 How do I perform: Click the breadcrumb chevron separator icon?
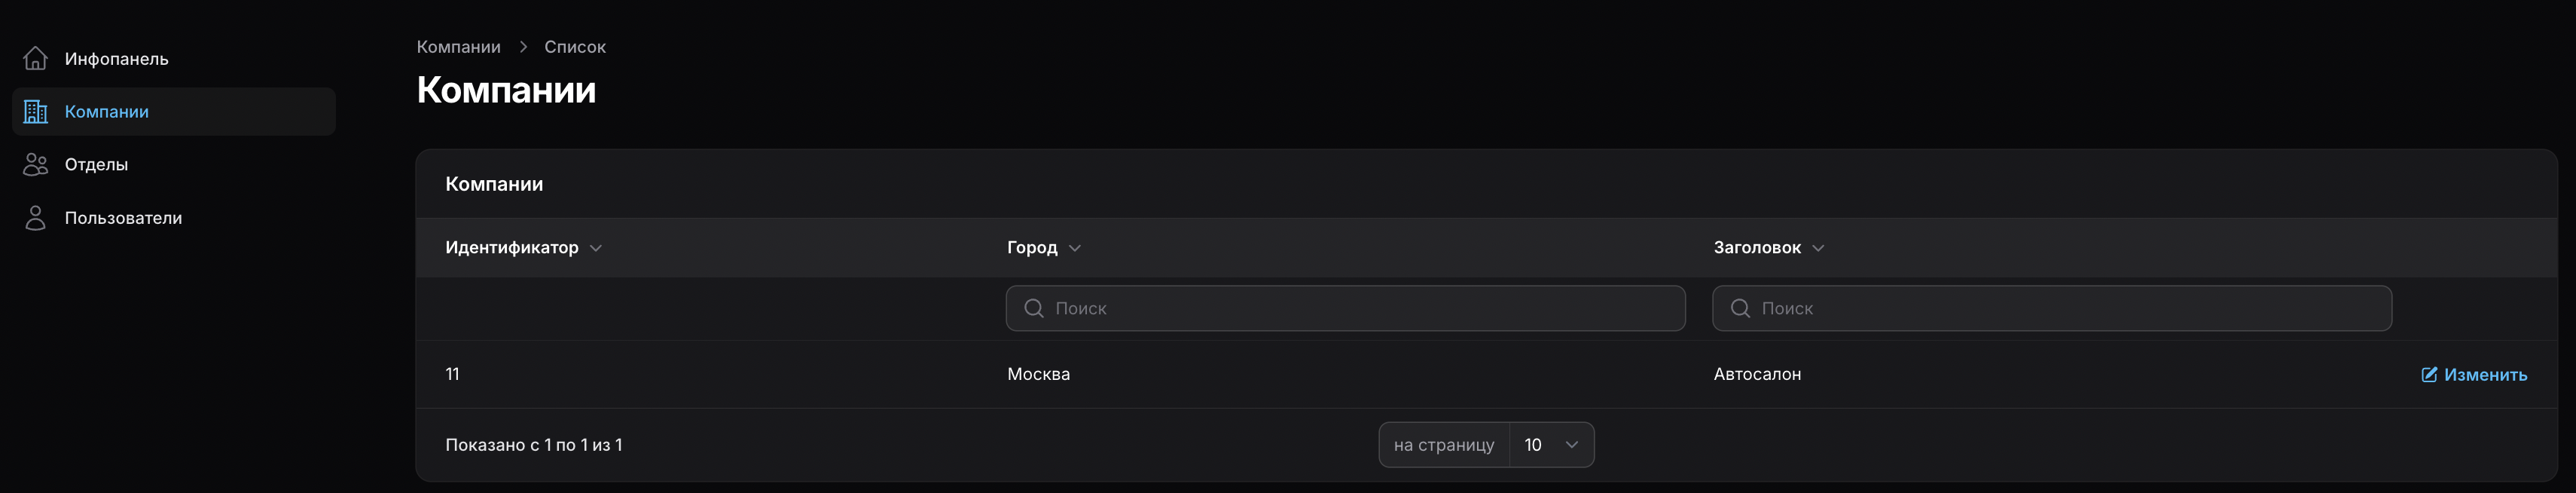(x=523, y=47)
